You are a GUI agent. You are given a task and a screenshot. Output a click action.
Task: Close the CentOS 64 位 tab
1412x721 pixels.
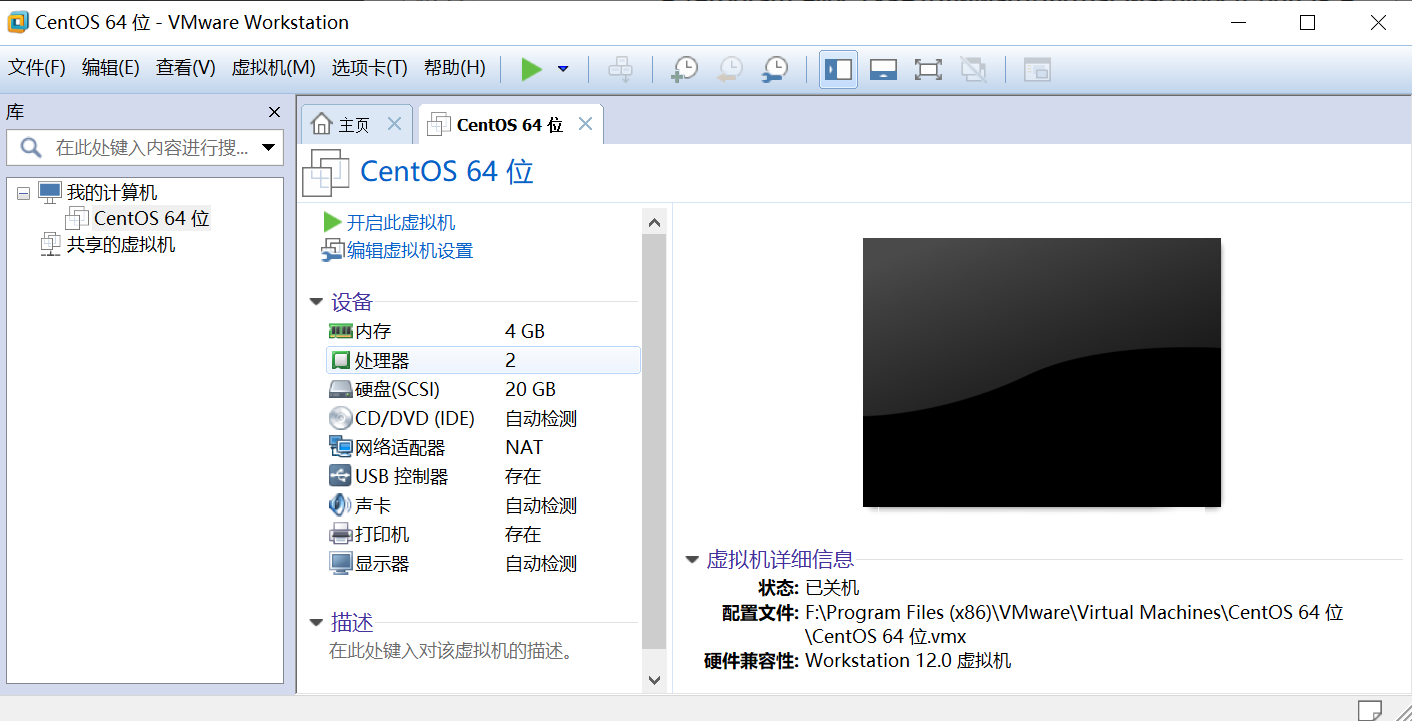586,124
